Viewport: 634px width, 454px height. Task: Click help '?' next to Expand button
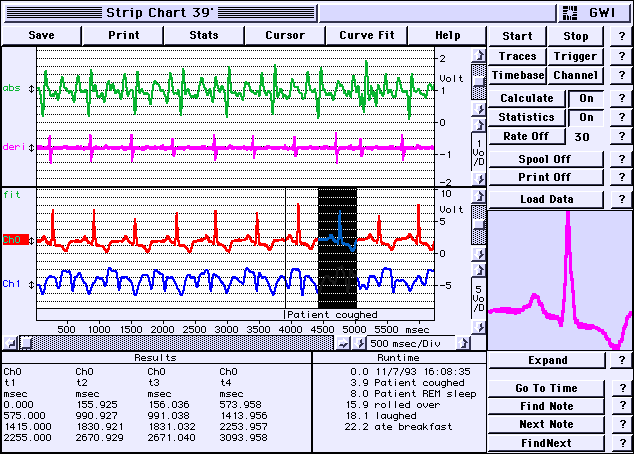coord(621,360)
